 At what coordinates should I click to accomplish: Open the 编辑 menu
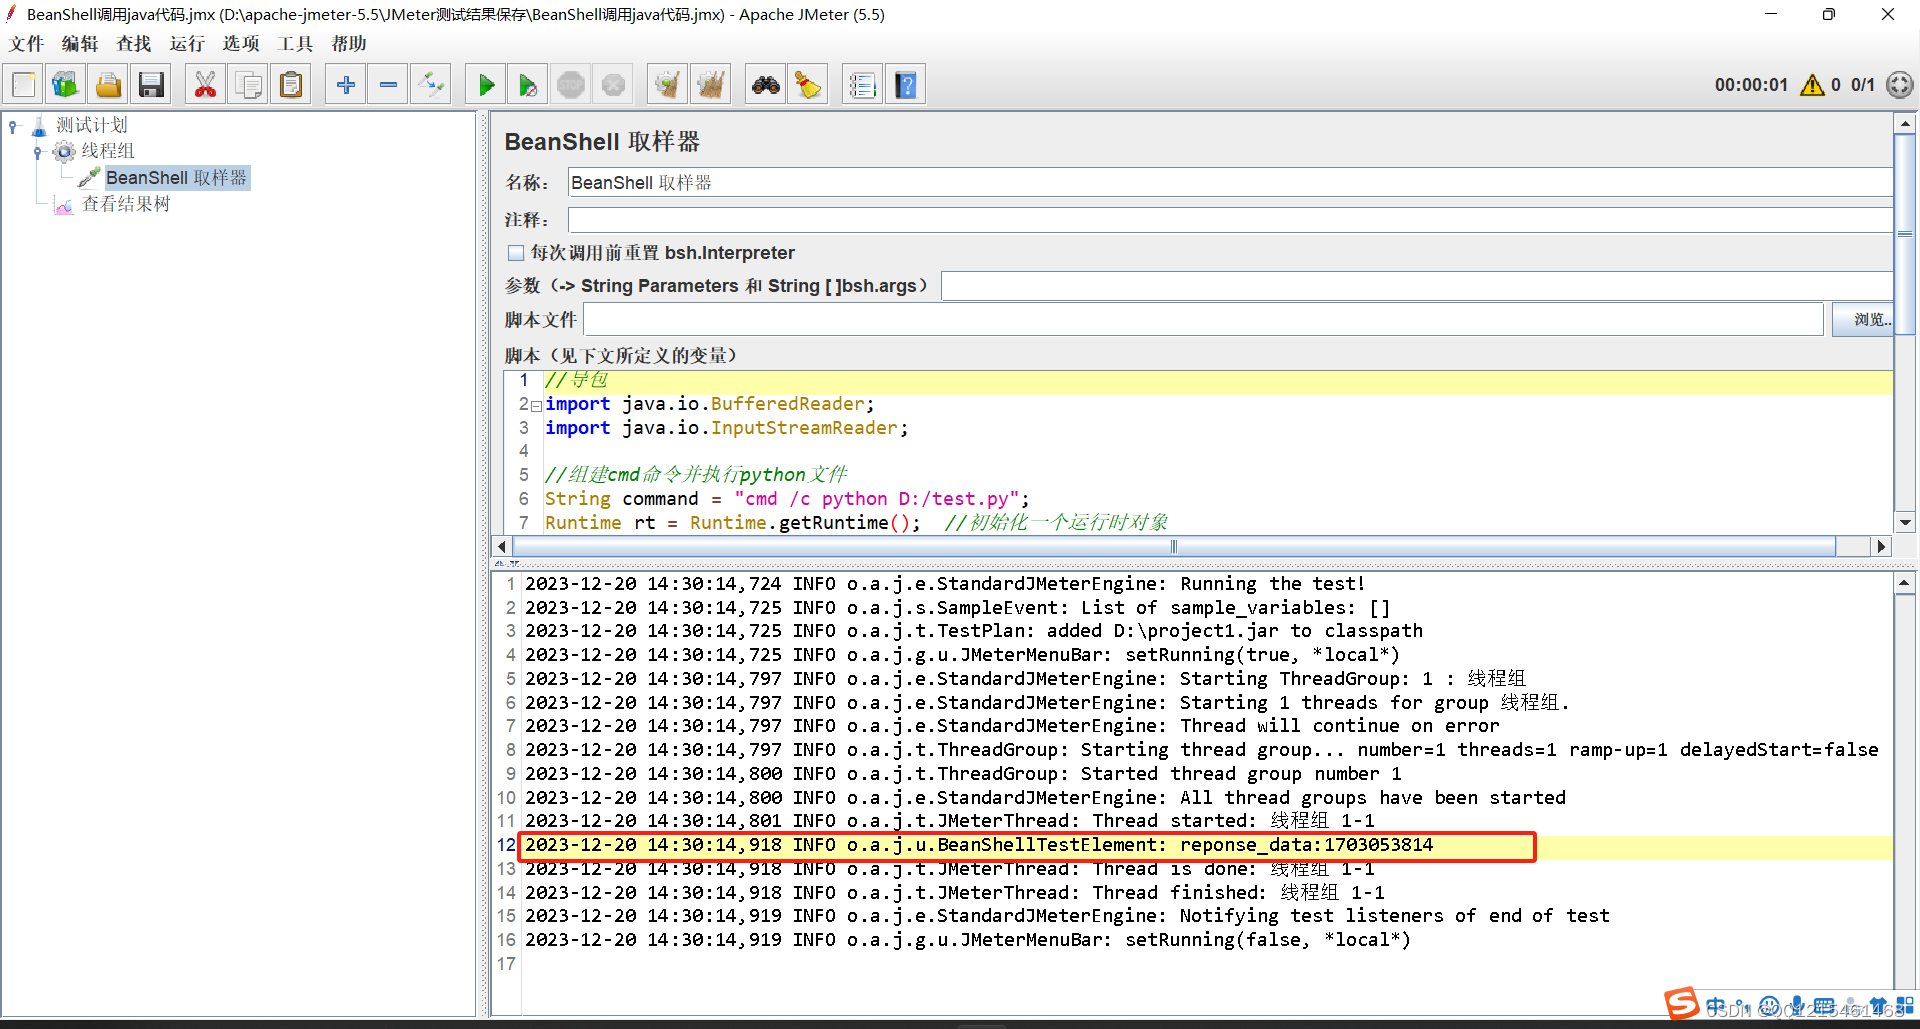[x=80, y=44]
